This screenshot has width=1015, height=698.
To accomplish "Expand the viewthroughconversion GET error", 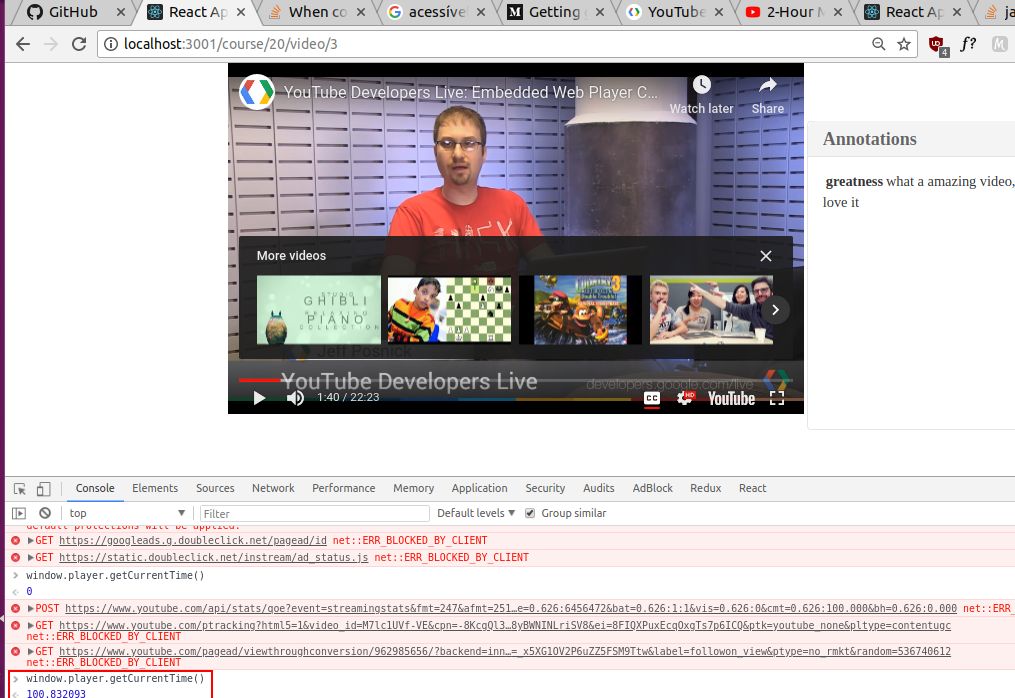I will point(30,651).
